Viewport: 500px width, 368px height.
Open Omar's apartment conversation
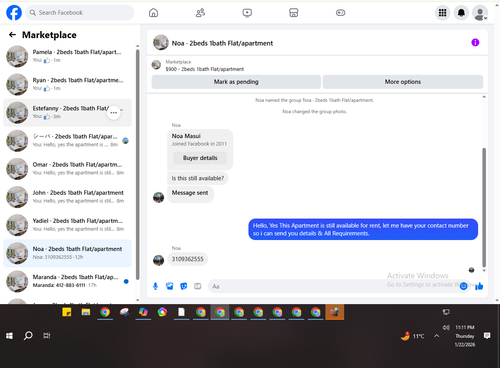(x=67, y=169)
